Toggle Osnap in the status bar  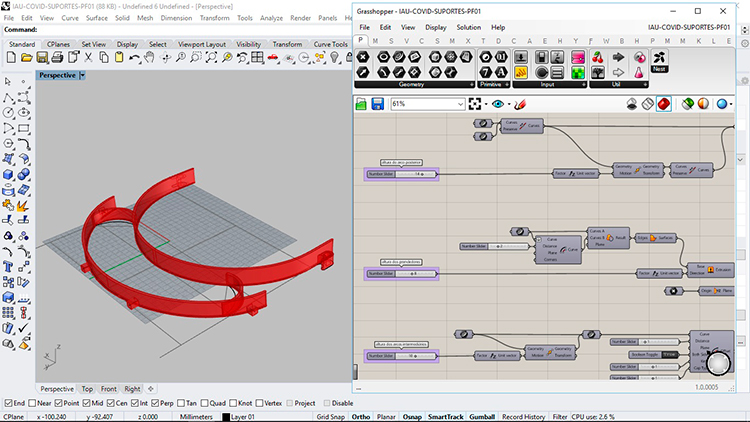tap(411, 417)
